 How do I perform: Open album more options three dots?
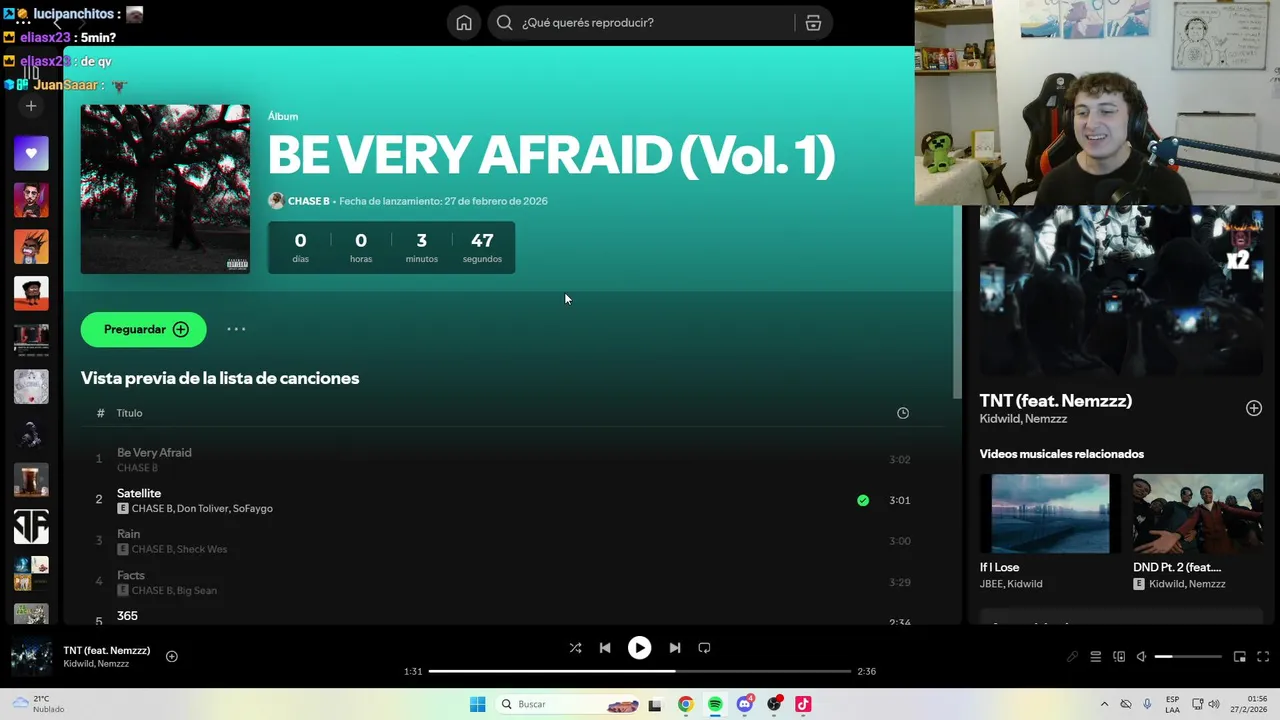click(x=236, y=329)
